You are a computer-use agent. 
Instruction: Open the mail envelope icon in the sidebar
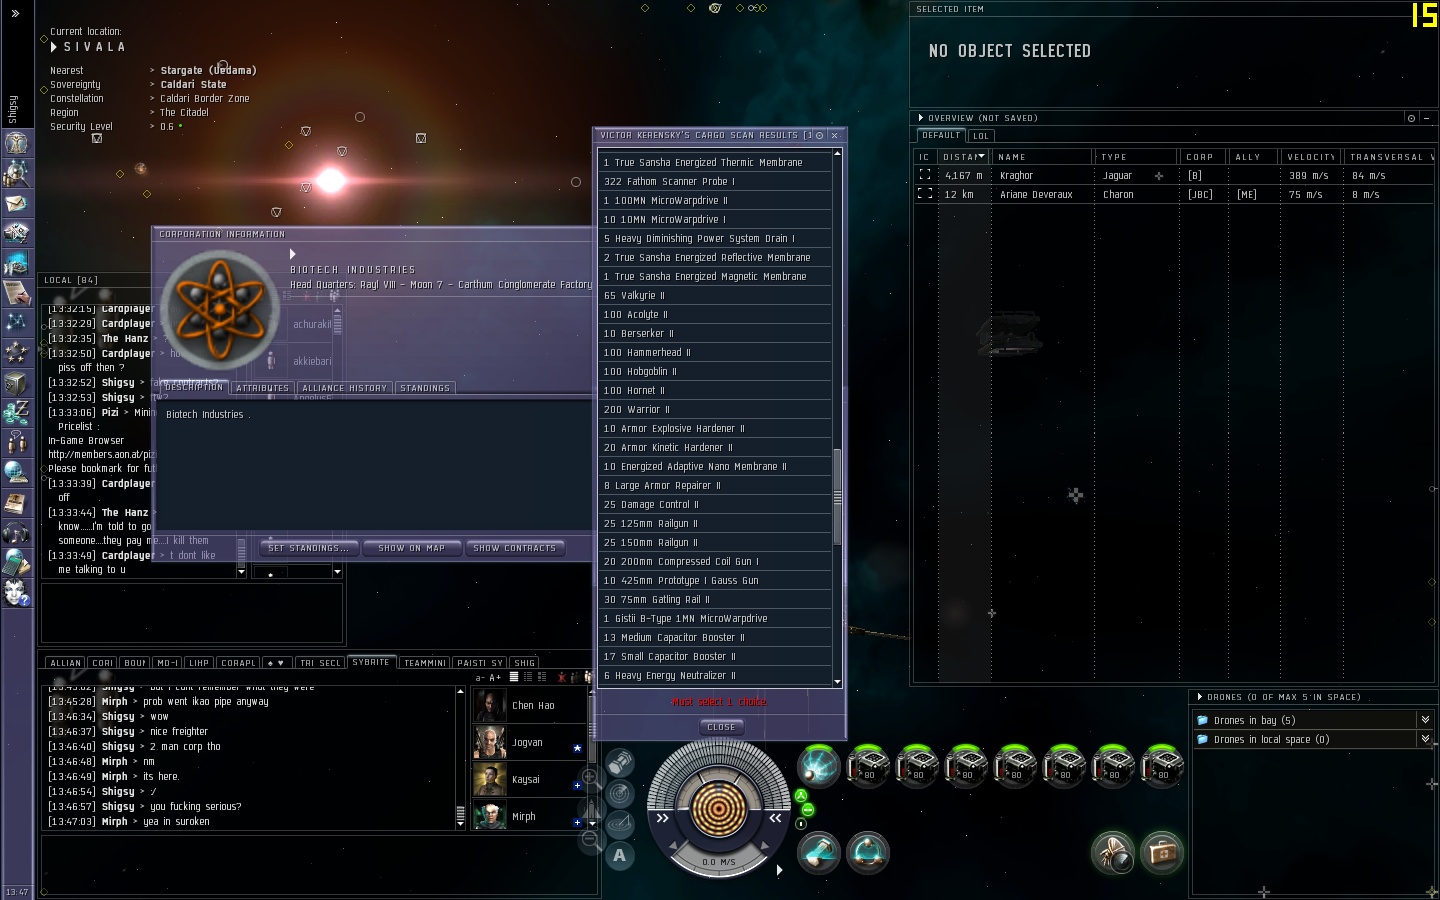(x=16, y=203)
